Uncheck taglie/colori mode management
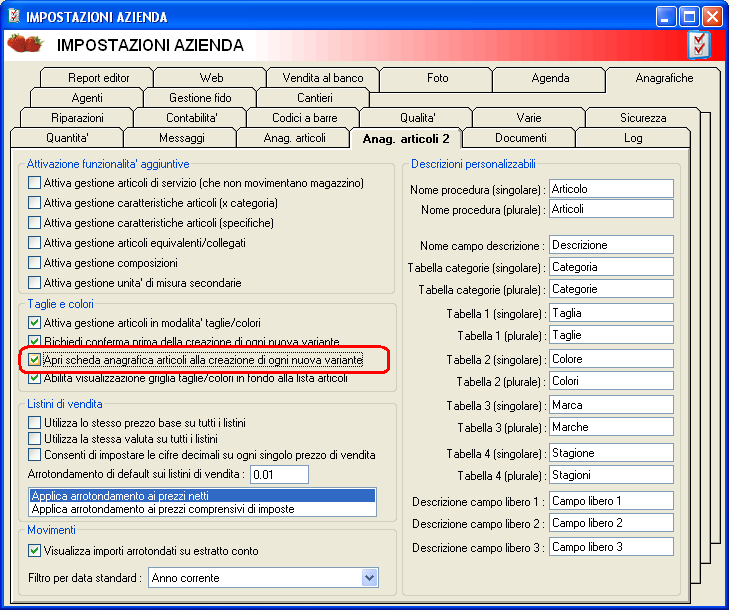The image size is (729, 610). [x=34, y=323]
